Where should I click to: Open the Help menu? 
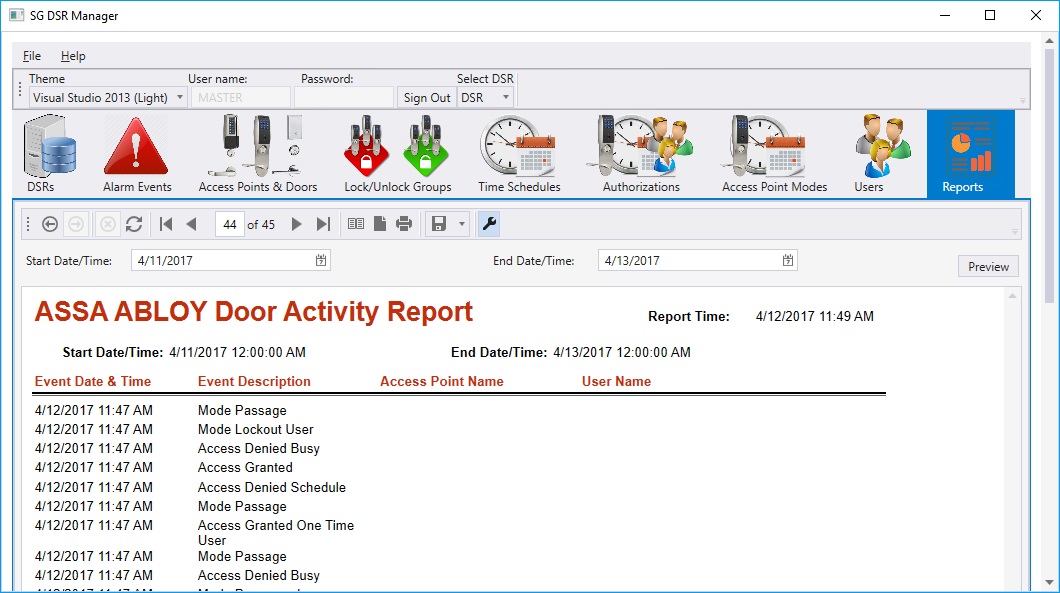(73, 56)
